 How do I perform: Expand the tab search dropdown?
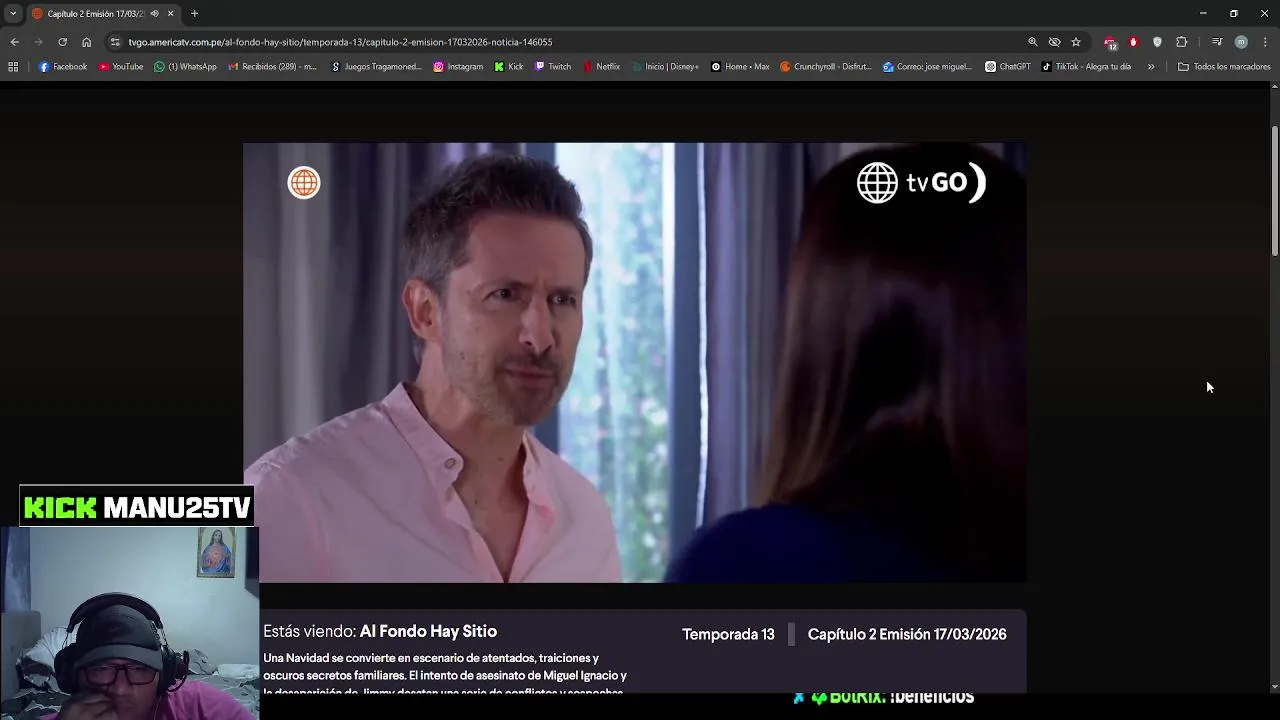pyautogui.click(x=13, y=14)
